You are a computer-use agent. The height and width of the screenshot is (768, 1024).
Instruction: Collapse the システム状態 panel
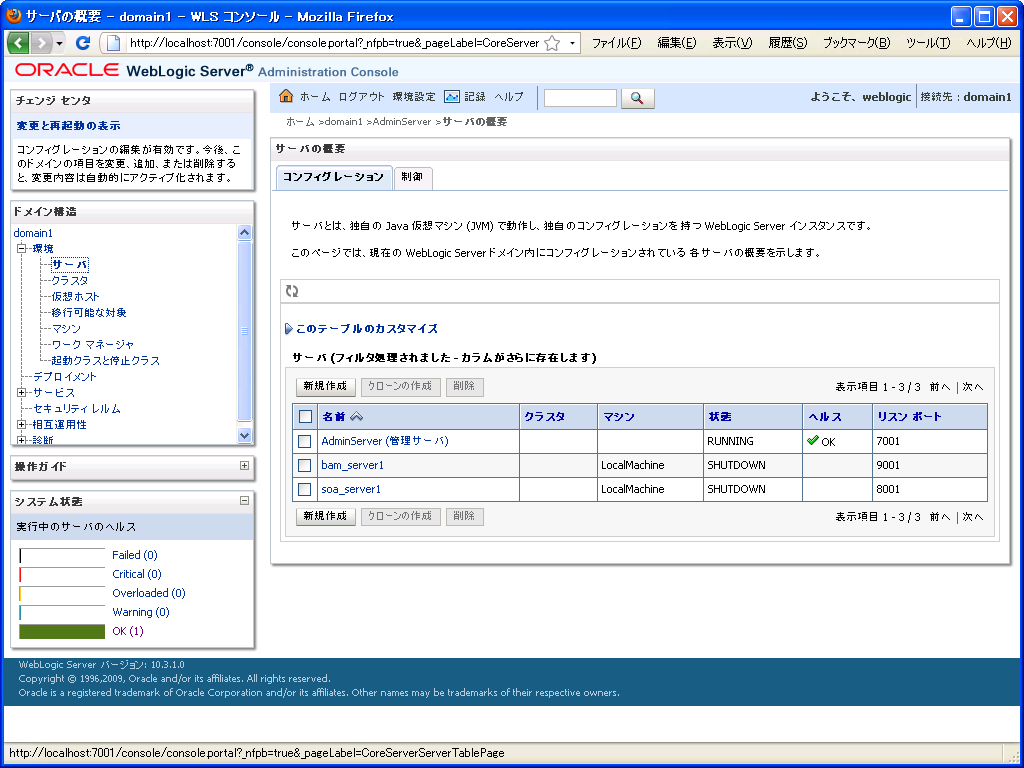[246, 498]
